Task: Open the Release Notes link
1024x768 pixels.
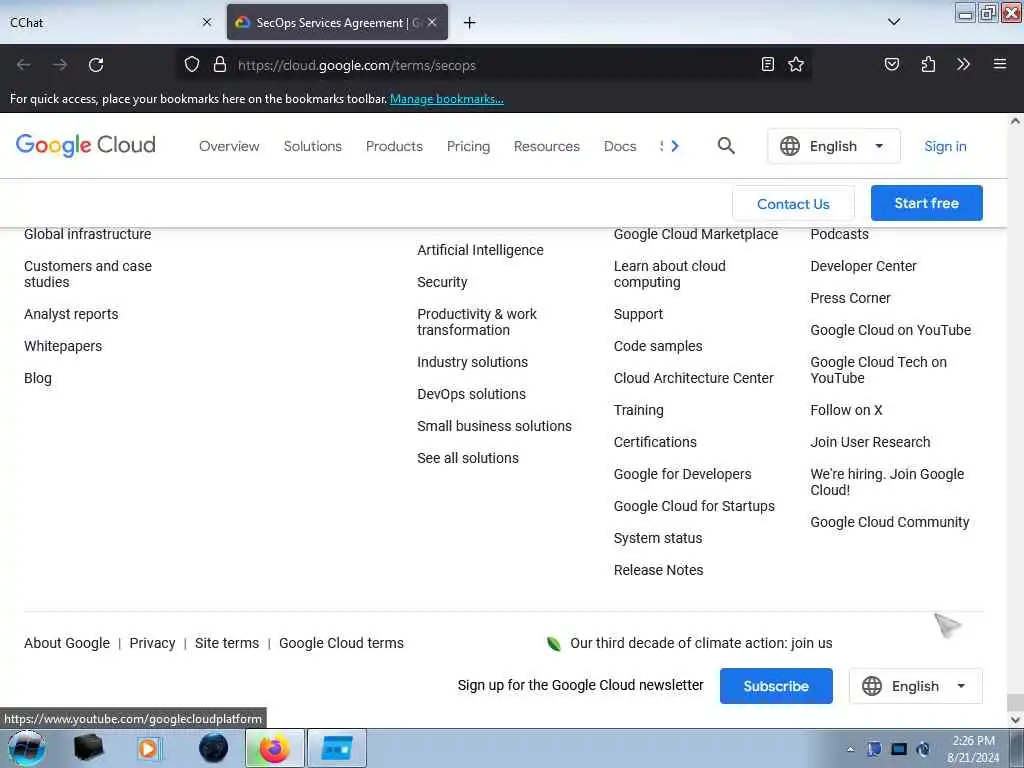Action: 658,570
